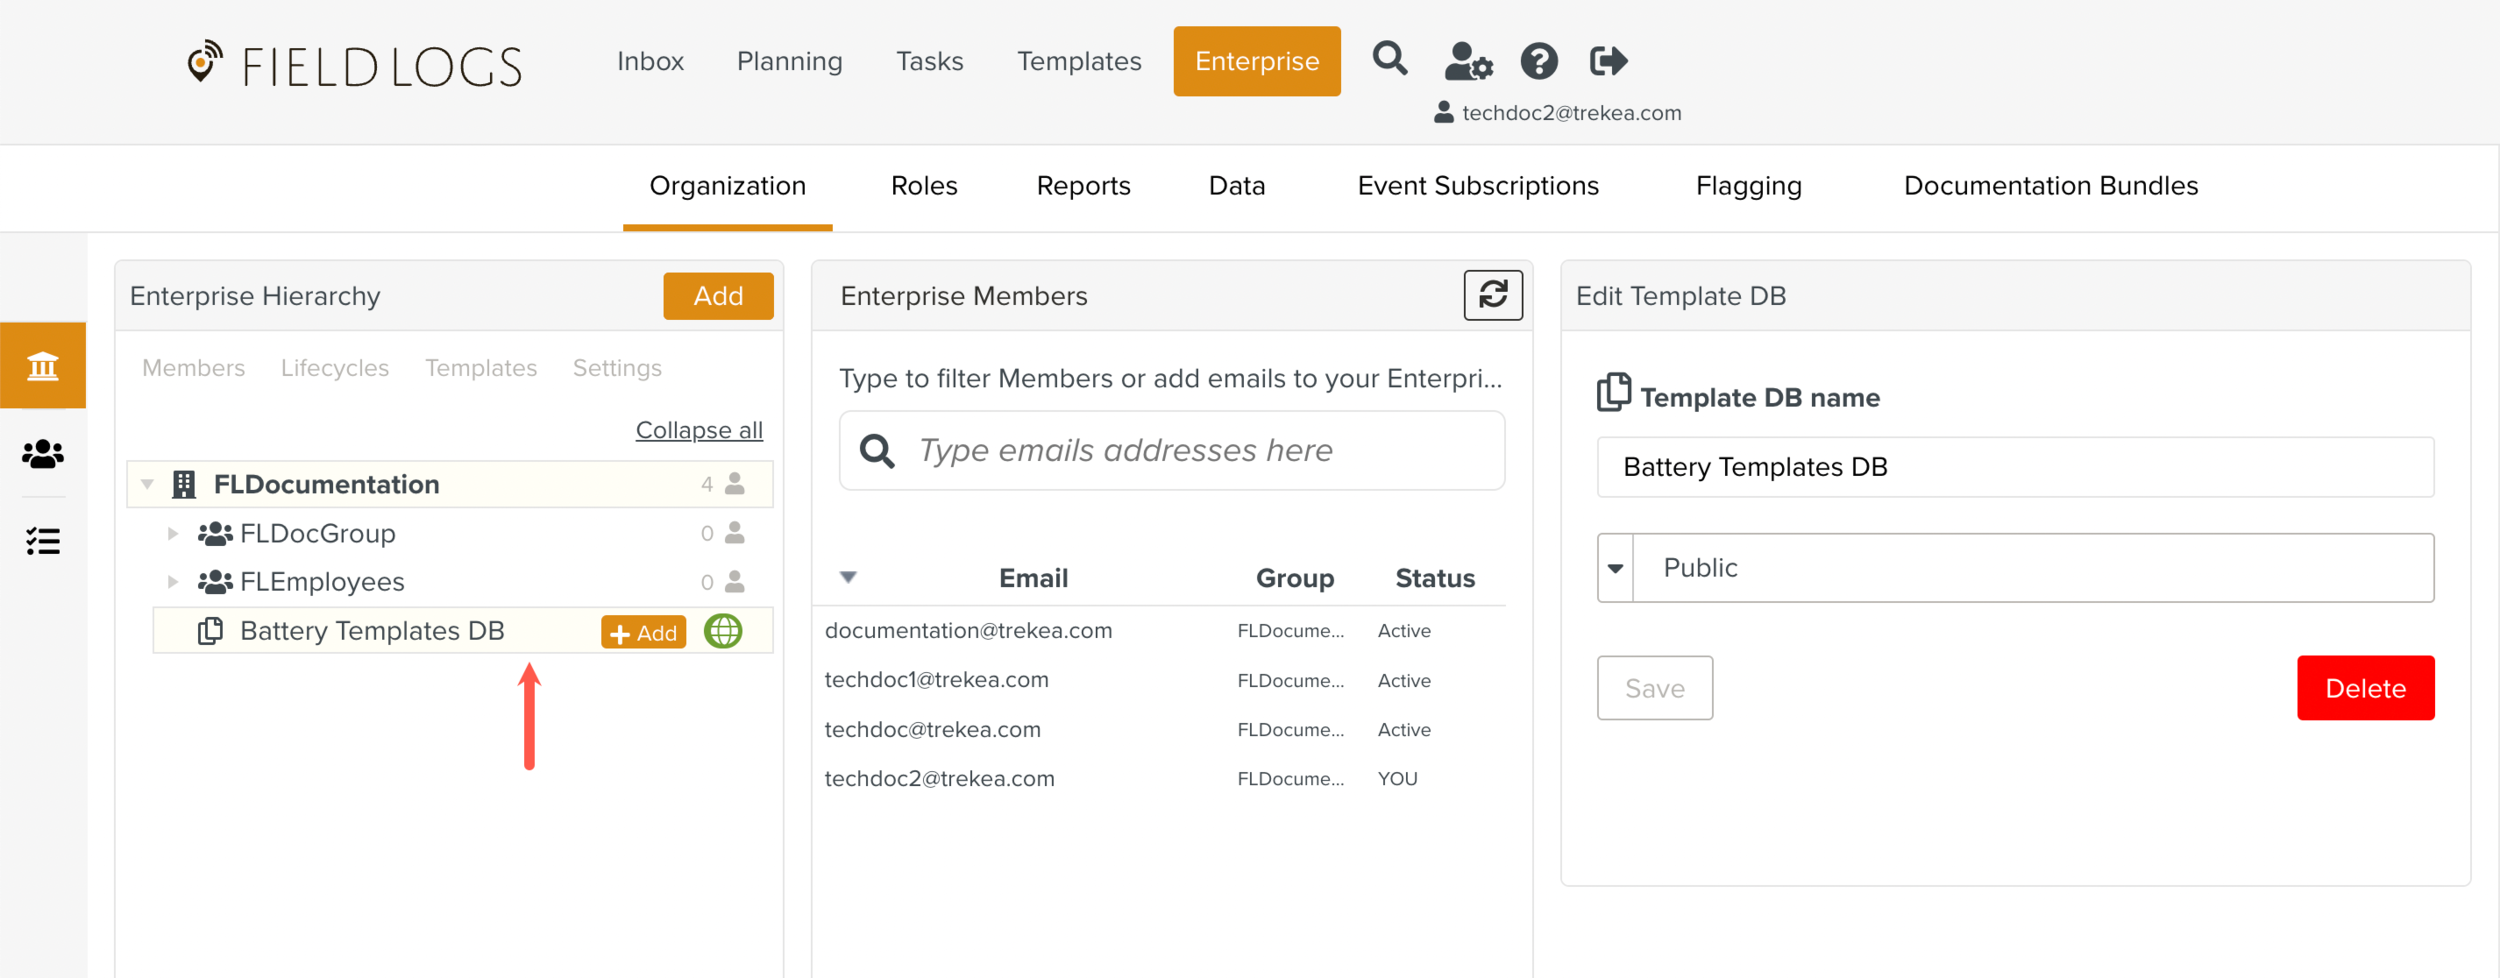Refresh the Enterprise Members list
The height and width of the screenshot is (978, 2500).
(1492, 295)
